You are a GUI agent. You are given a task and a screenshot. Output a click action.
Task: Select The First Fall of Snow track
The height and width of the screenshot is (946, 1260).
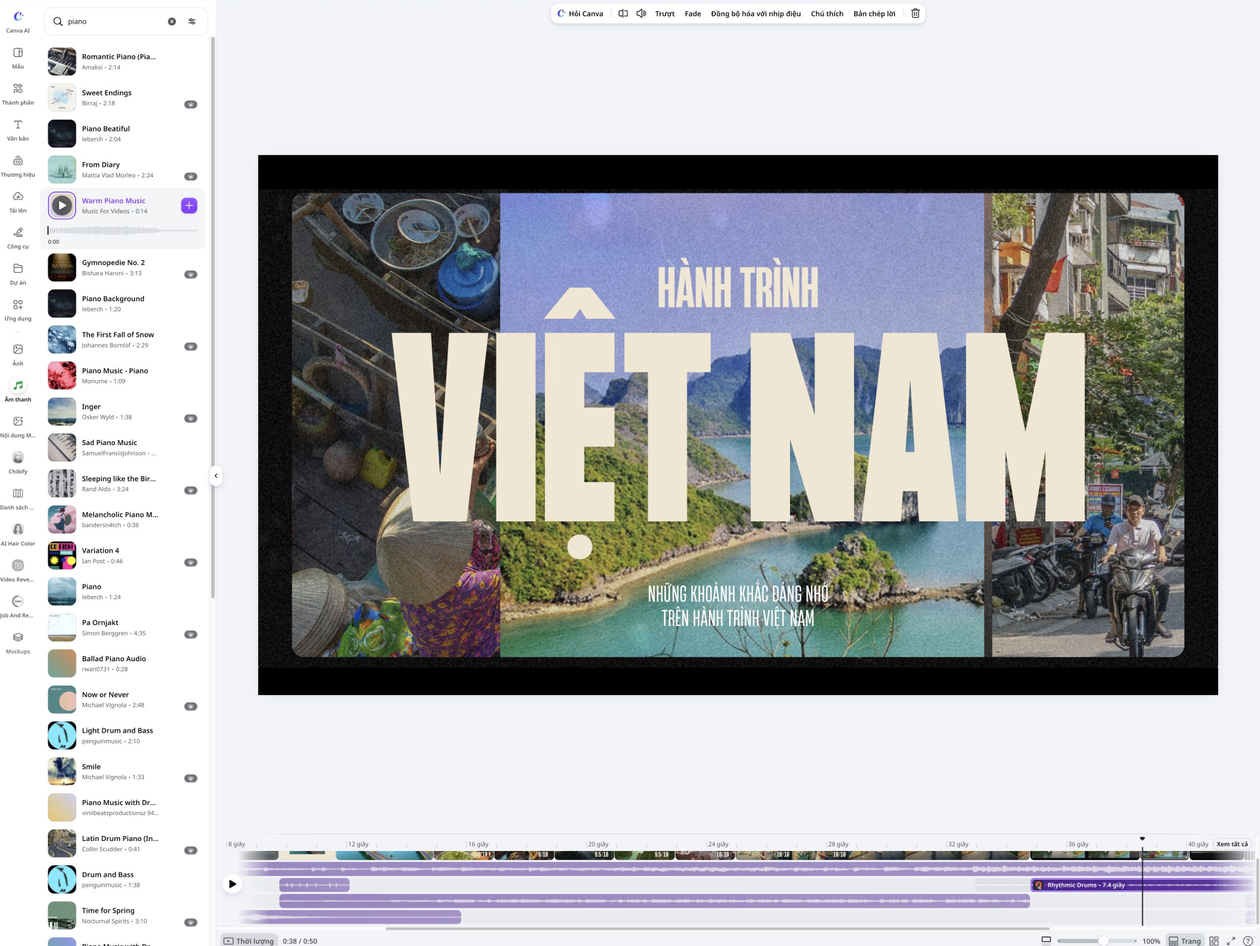tap(122, 339)
